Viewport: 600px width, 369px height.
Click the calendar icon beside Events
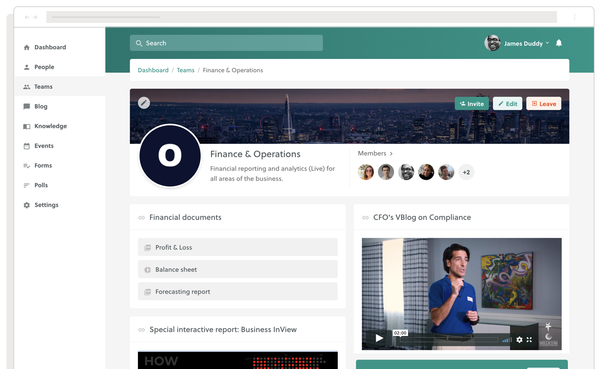(26, 146)
